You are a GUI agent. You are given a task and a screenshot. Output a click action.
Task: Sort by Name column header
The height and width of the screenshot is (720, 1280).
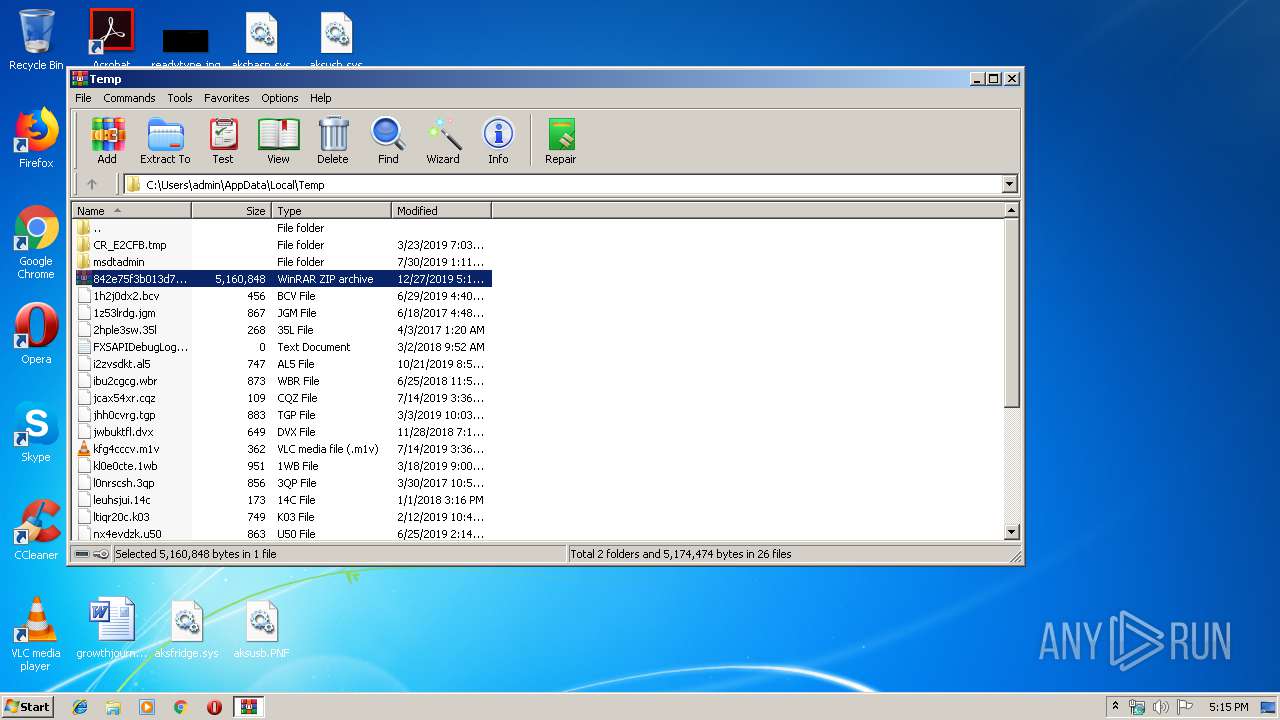[x=132, y=211]
